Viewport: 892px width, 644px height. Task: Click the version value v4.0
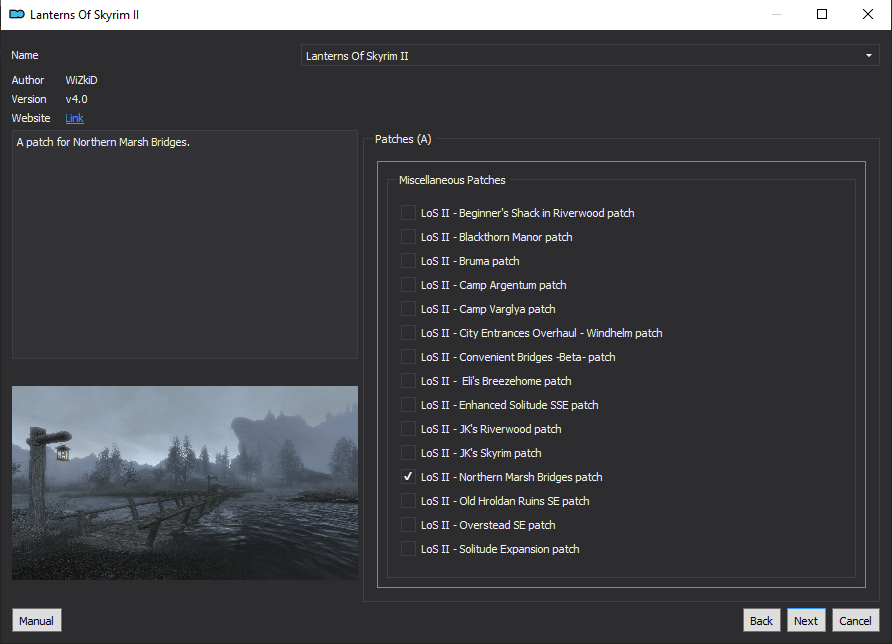click(x=76, y=99)
